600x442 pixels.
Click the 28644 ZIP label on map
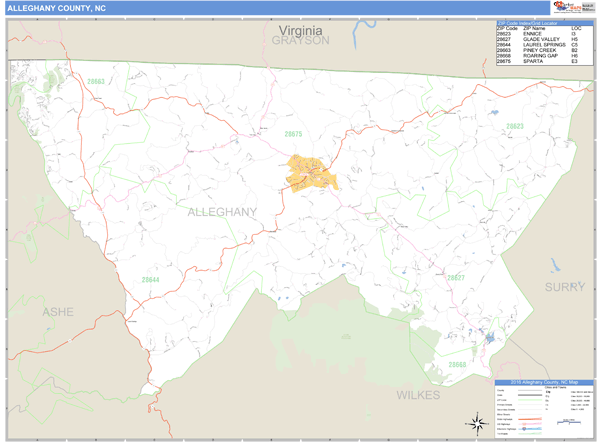pyautogui.click(x=151, y=280)
